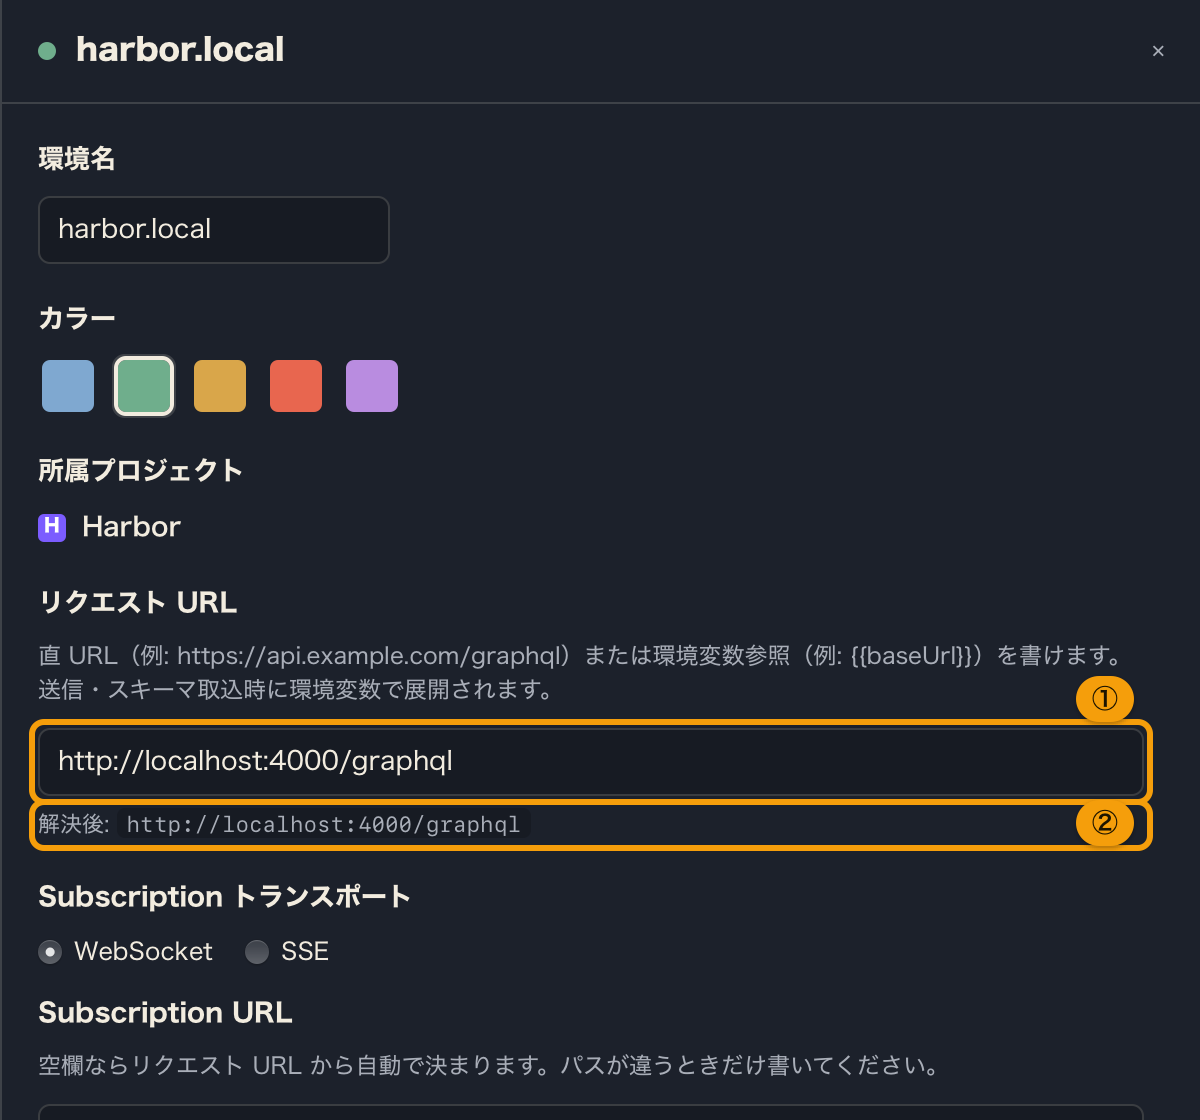Click the hint text starting with 空欄なら
1200x1120 pixels.
[488, 1066]
